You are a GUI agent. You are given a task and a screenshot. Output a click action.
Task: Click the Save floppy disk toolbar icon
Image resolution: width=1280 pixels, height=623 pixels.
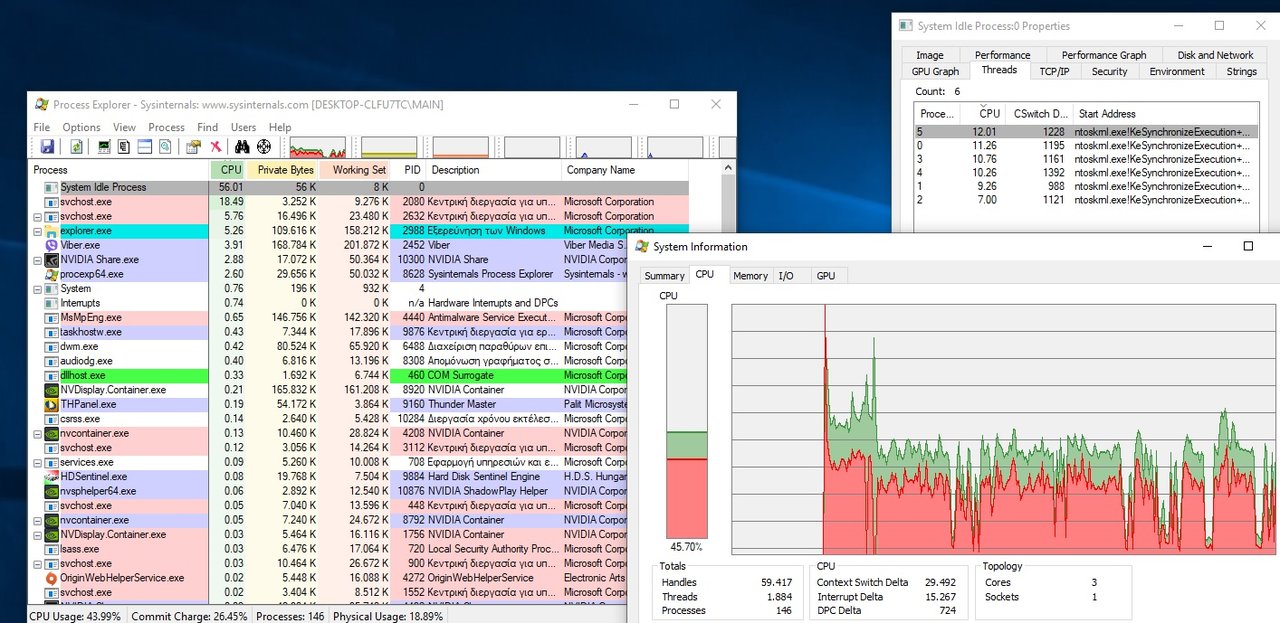pyautogui.click(x=47, y=147)
